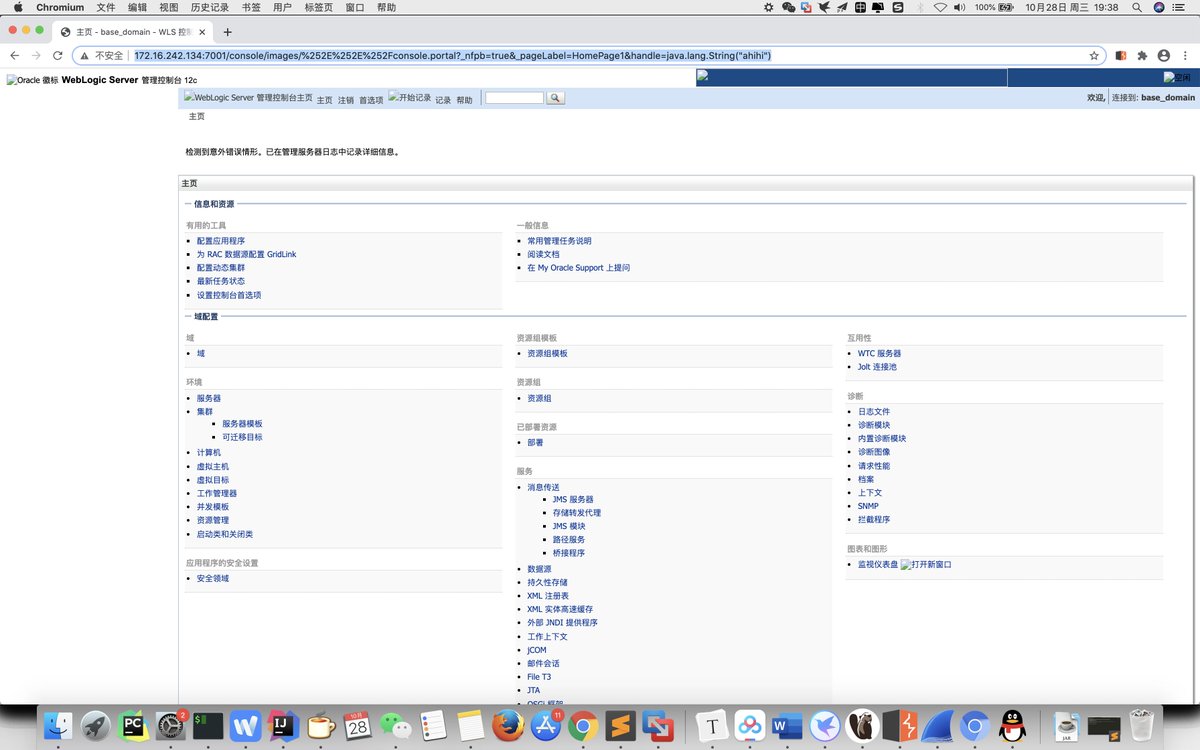Viewport: 1200px width, 750px height.
Task: Launch Sublime Text from the Dock
Action: [621, 725]
